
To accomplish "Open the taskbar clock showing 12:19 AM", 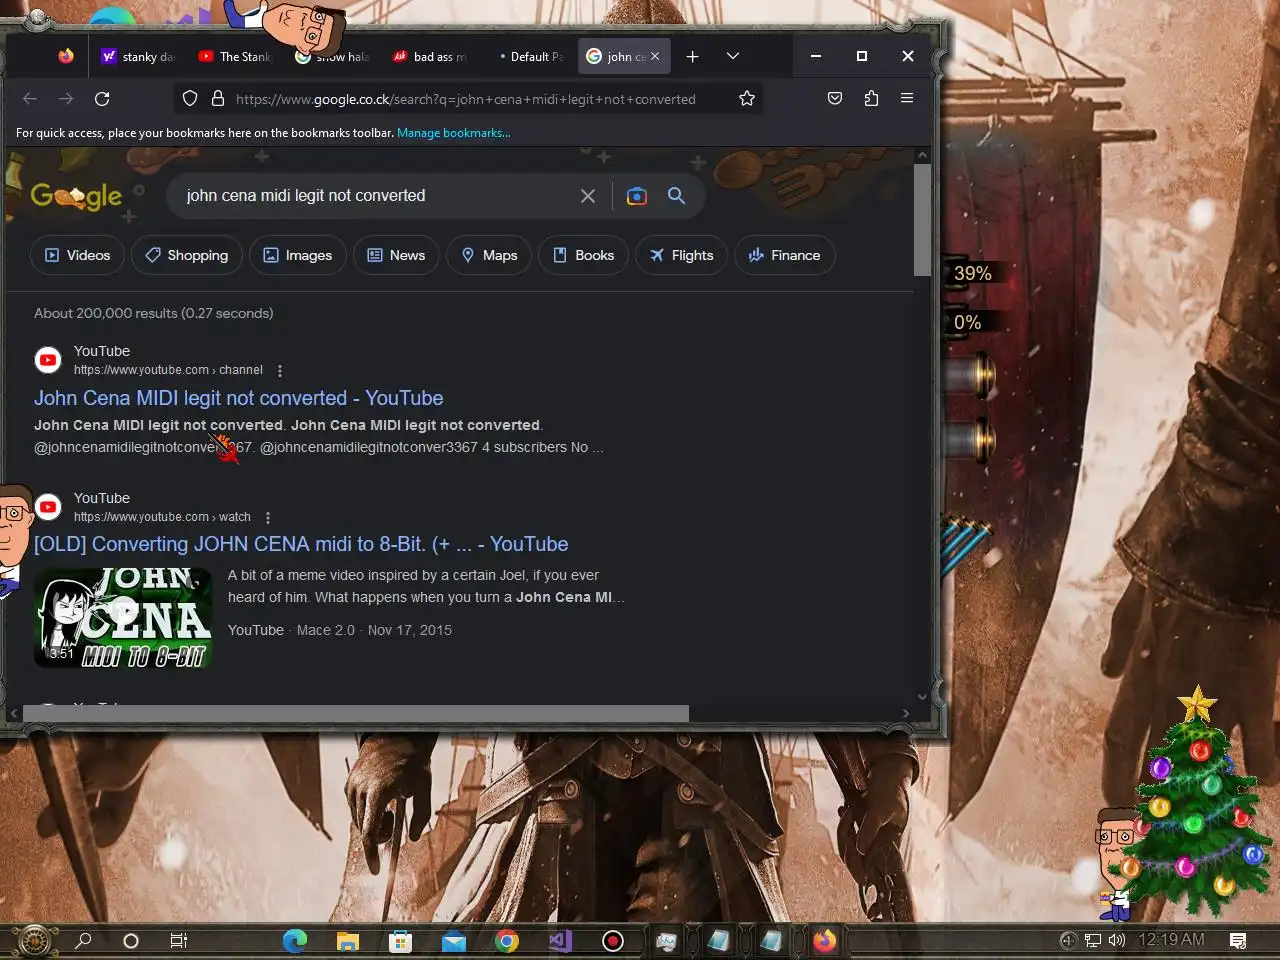I will 1171,940.
